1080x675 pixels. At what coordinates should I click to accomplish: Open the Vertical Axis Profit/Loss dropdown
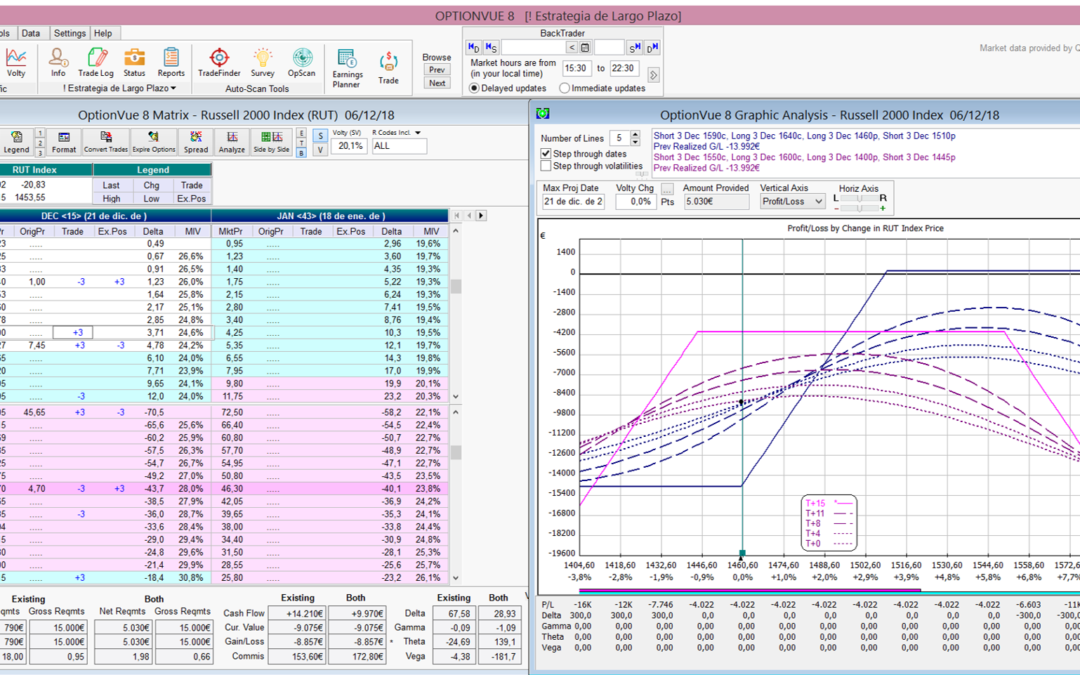coord(818,201)
